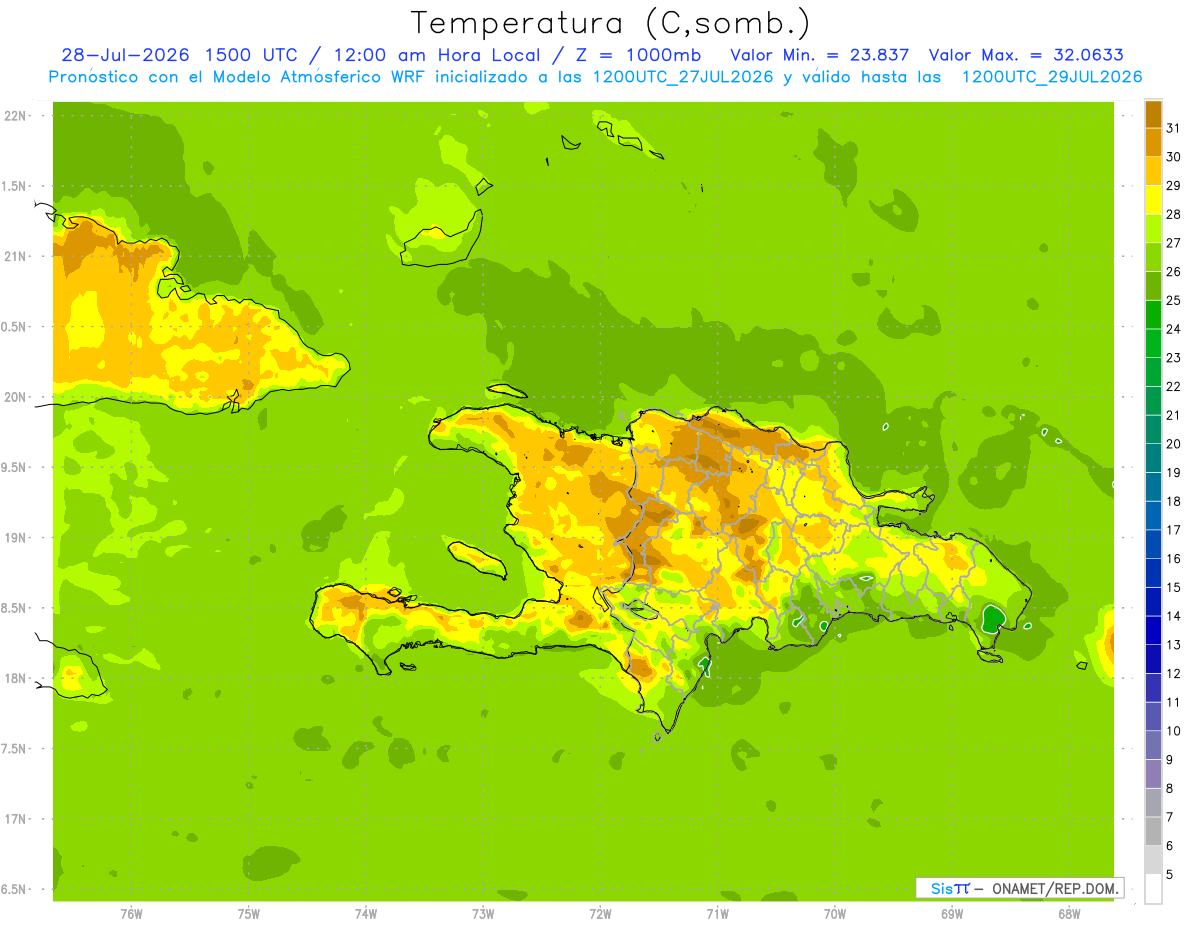Click the 74W longitude axis label
The height and width of the screenshot is (927, 1200).
click(366, 914)
